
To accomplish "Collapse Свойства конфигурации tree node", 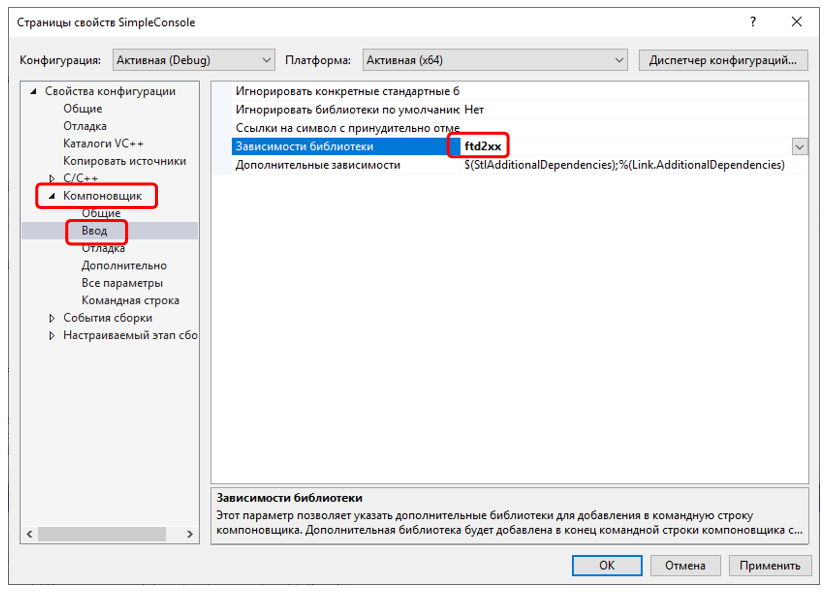I will pos(34,91).
